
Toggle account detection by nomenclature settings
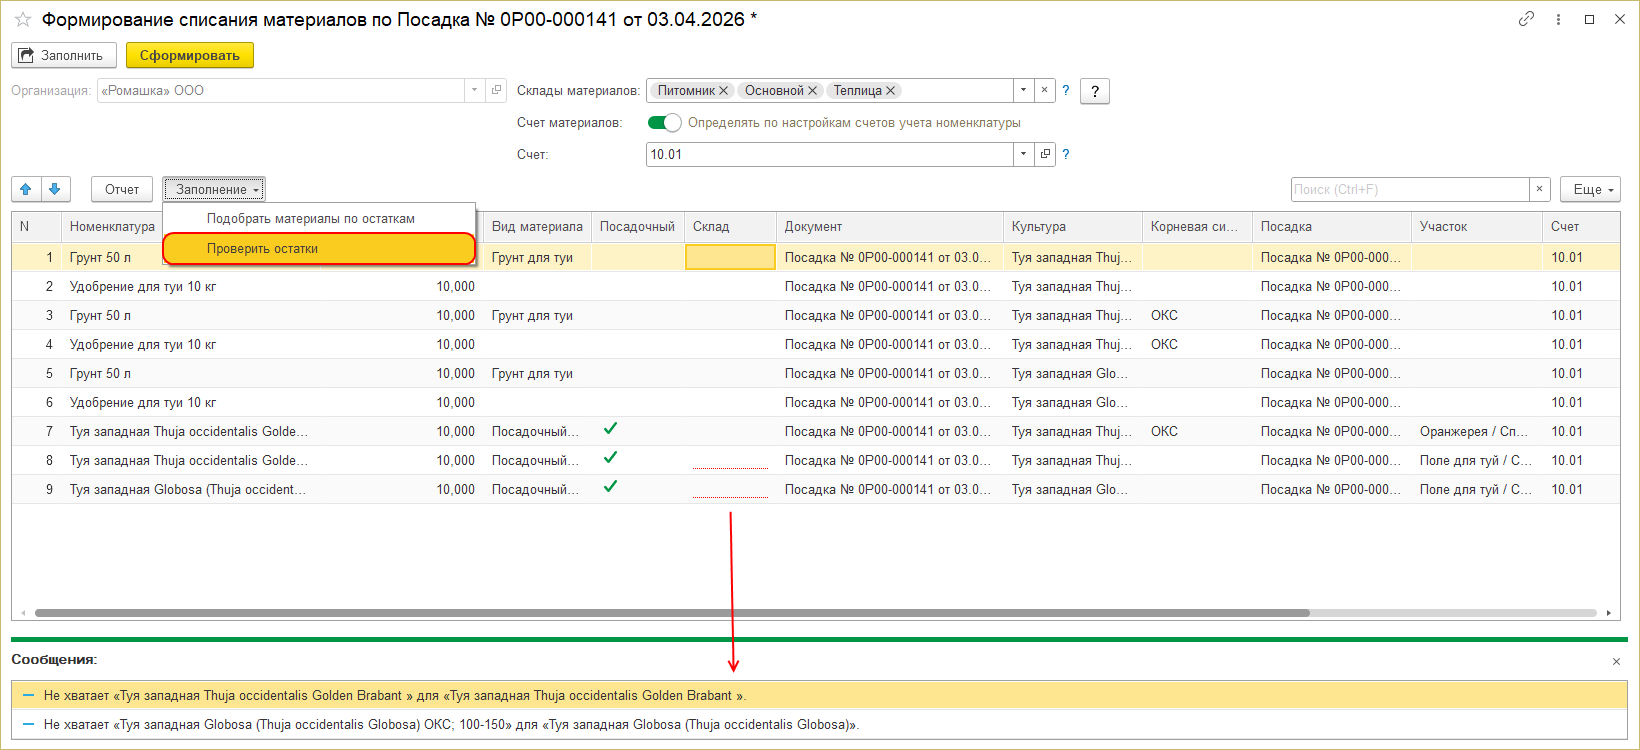coord(664,123)
